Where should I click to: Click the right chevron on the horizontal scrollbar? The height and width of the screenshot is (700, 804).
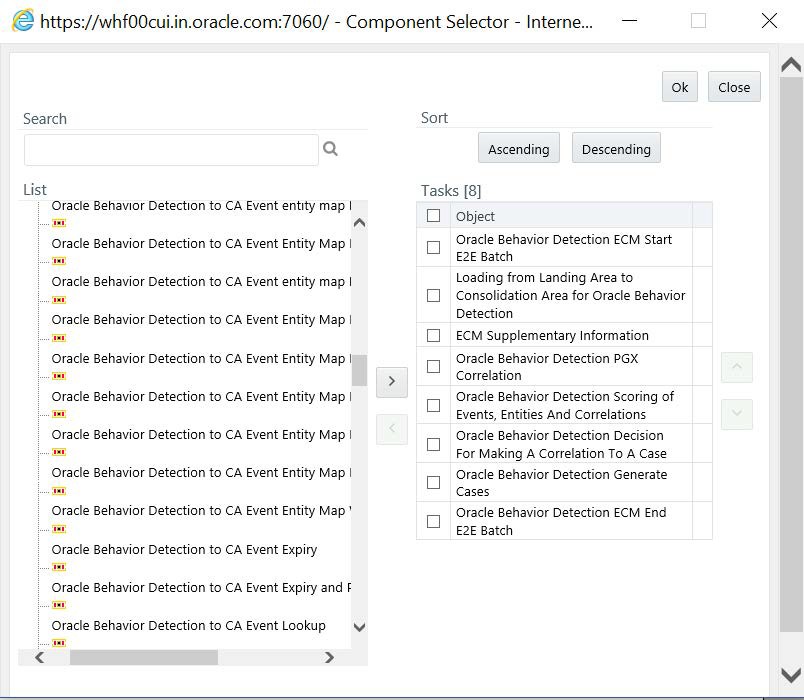[x=330, y=658]
